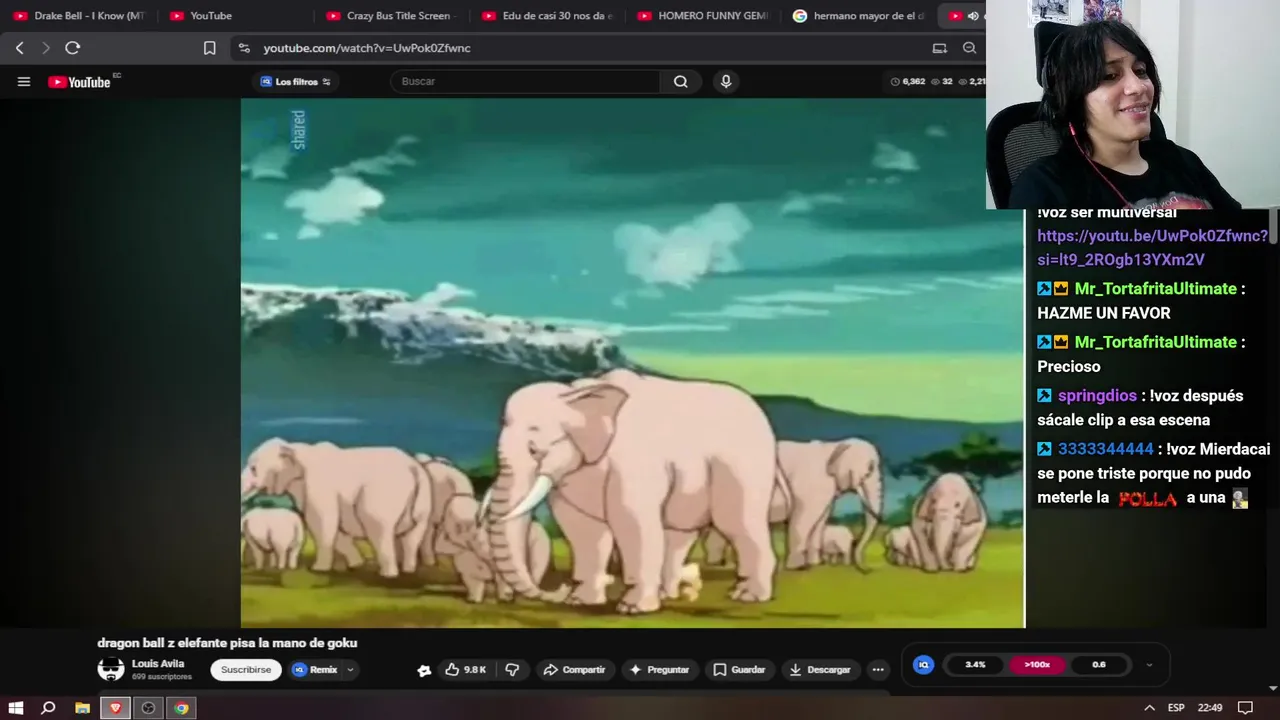The height and width of the screenshot is (720, 1280).
Task: Open Windows Start menu
Action: point(16,708)
